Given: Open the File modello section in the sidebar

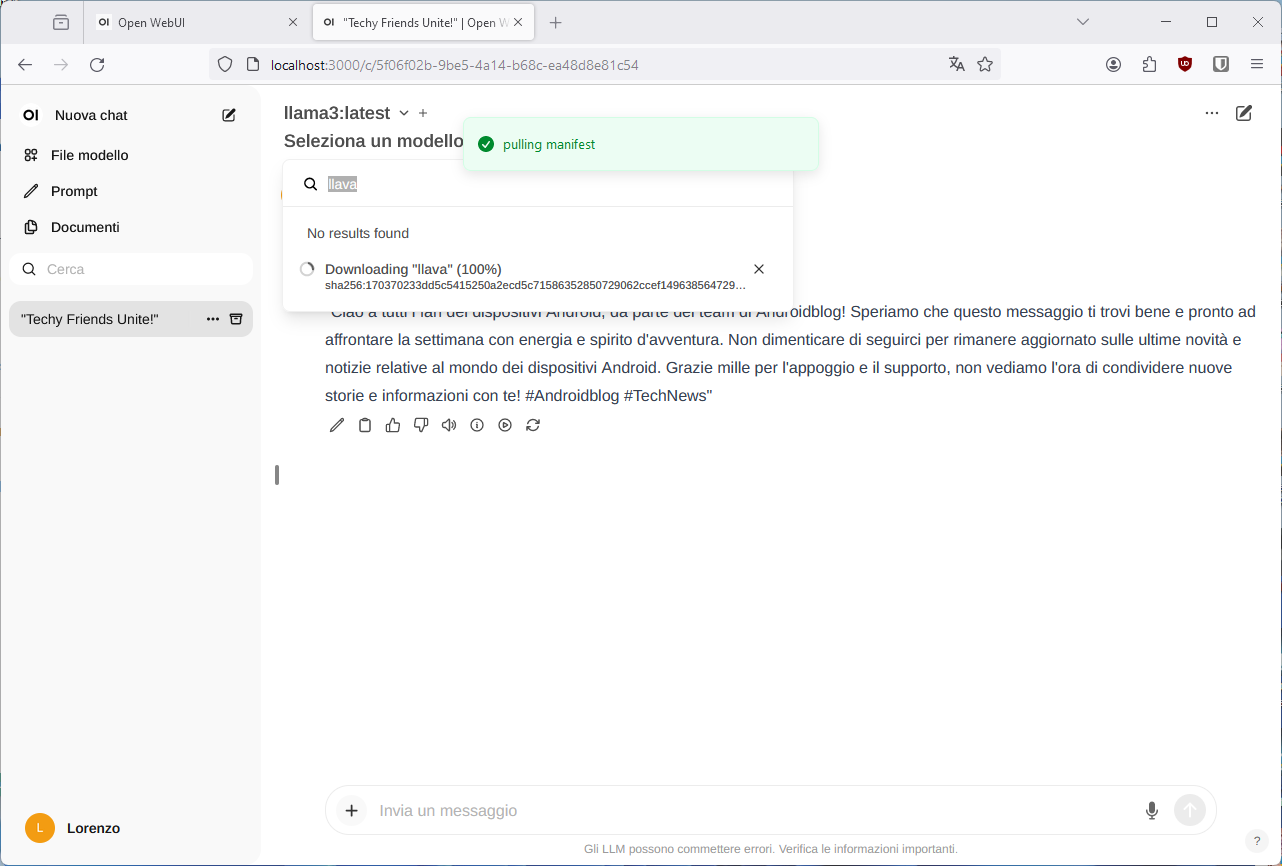Looking at the screenshot, I should (88, 155).
